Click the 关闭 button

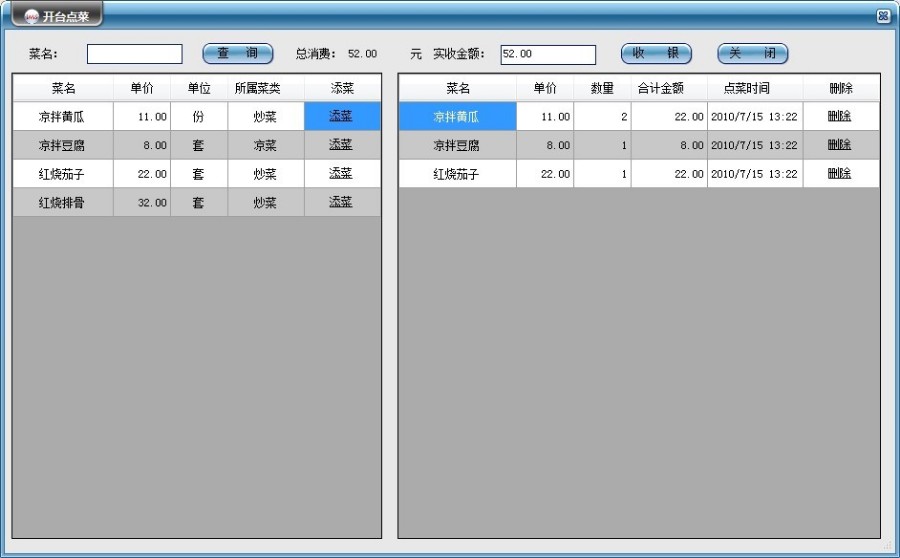coord(752,53)
